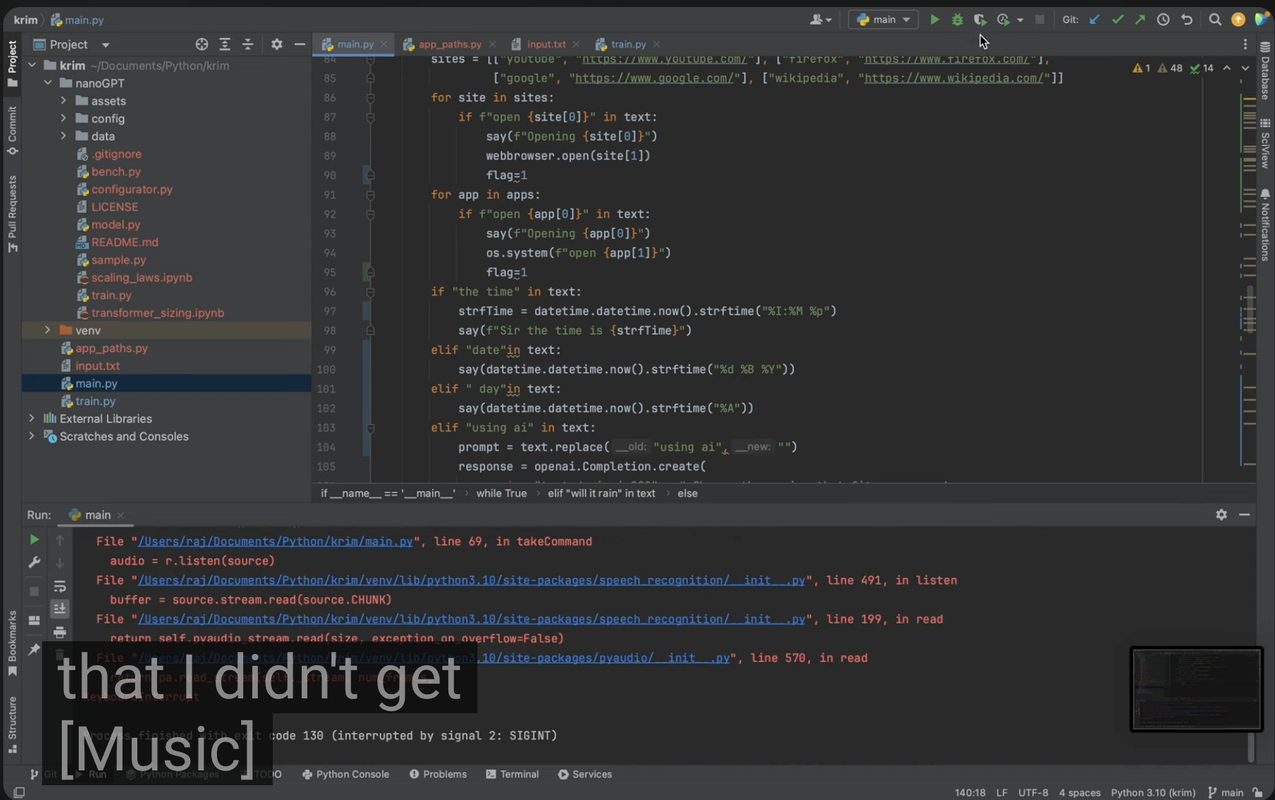Toggle read-only lock in status bar
1275x800 pixels.
click(1259, 792)
